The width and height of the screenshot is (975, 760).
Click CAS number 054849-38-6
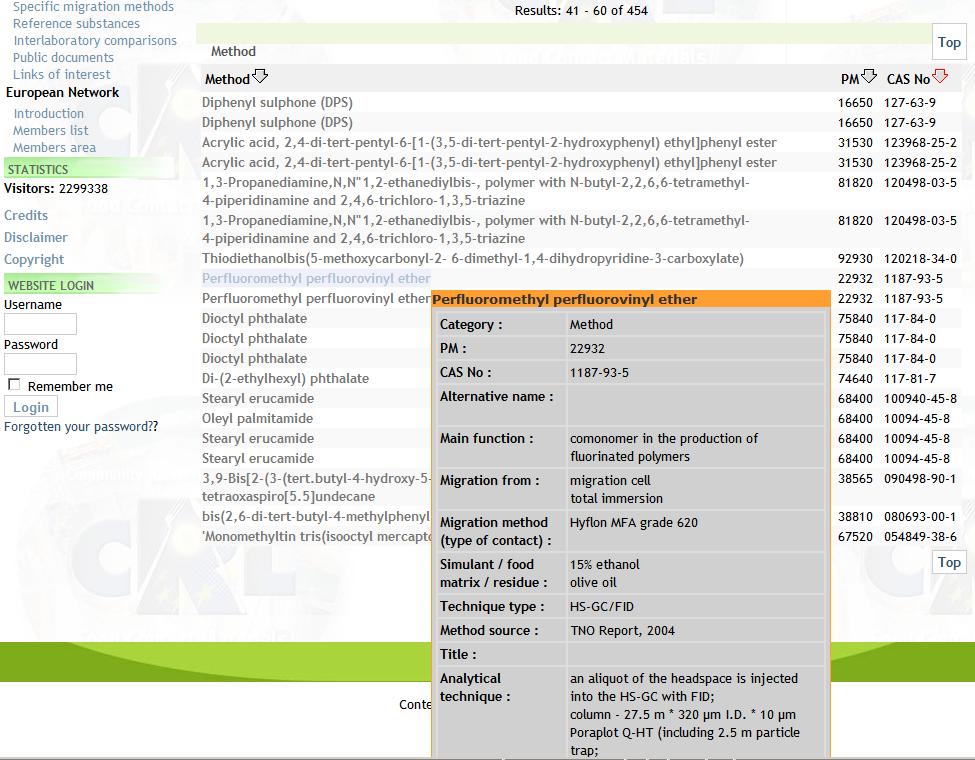coord(920,537)
